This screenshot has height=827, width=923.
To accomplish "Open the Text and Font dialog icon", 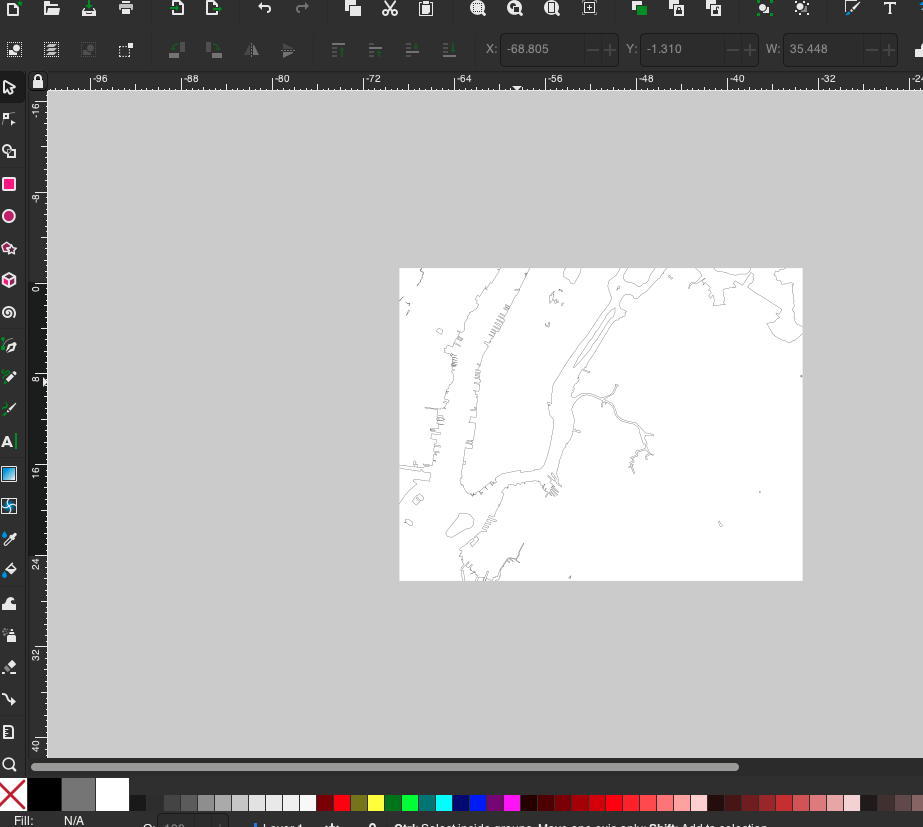I will [889, 8].
